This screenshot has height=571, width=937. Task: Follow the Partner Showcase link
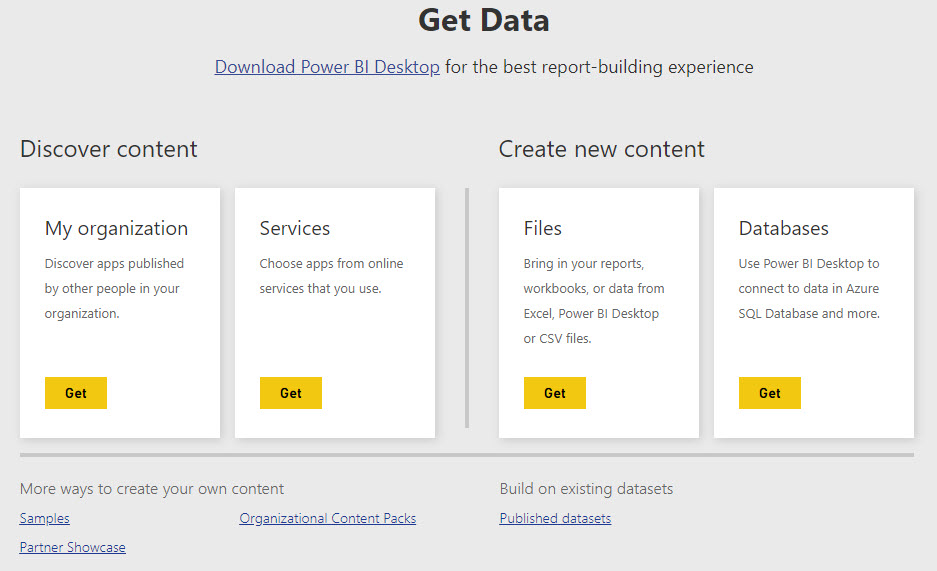tap(72, 547)
